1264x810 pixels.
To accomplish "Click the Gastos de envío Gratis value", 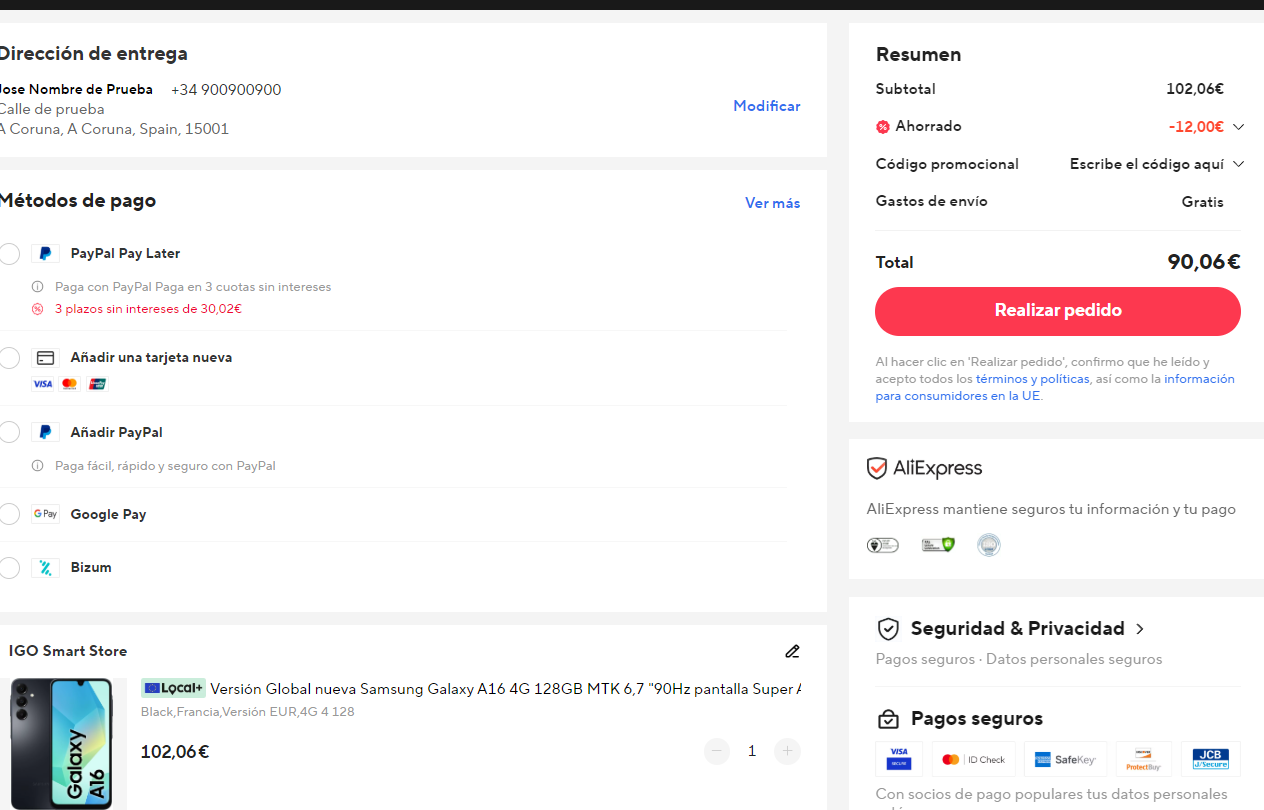I will point(1202,202).
